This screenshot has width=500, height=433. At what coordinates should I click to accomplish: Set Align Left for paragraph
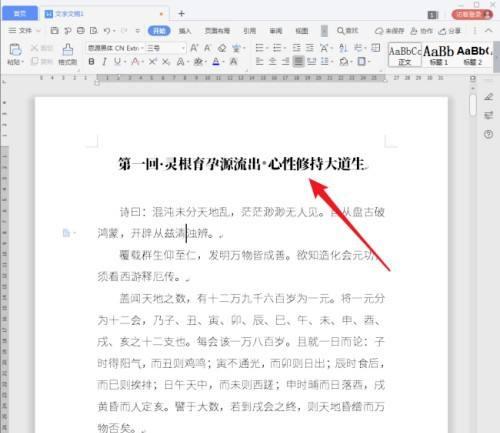(x=260, y=62)
